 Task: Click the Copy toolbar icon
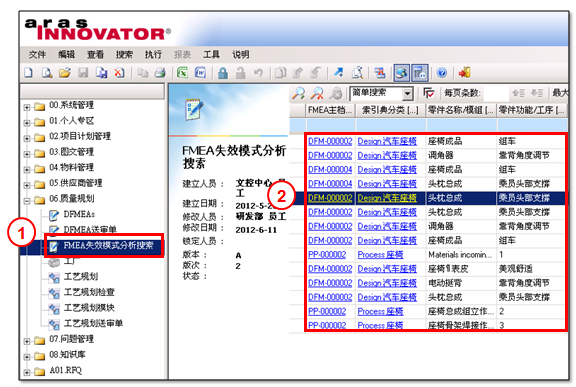[142, 72]
